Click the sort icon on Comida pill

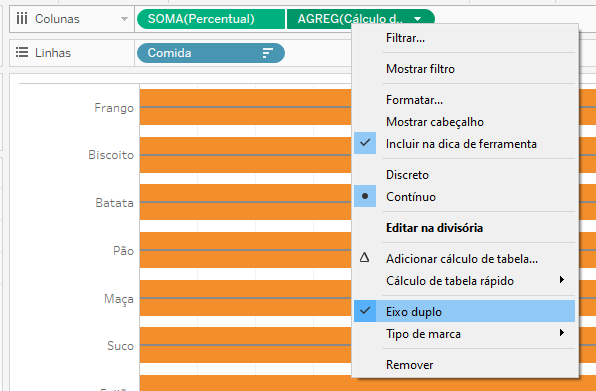pyautogui.click(x=268, y=53)
